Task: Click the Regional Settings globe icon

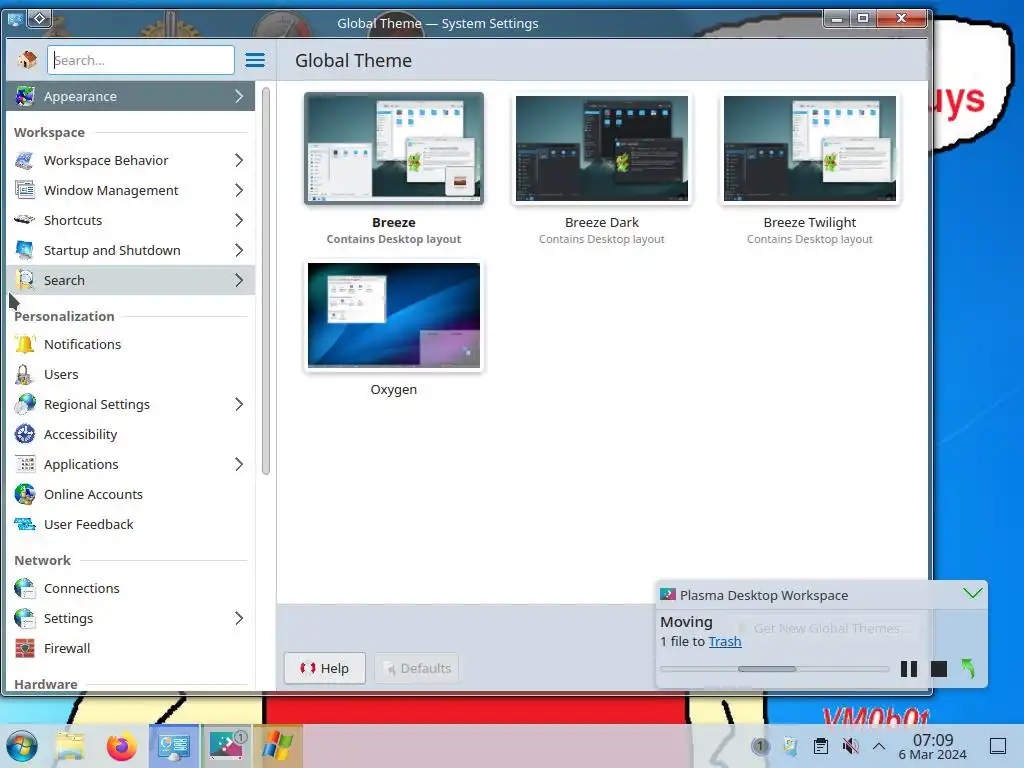Action: coord(25,404)
